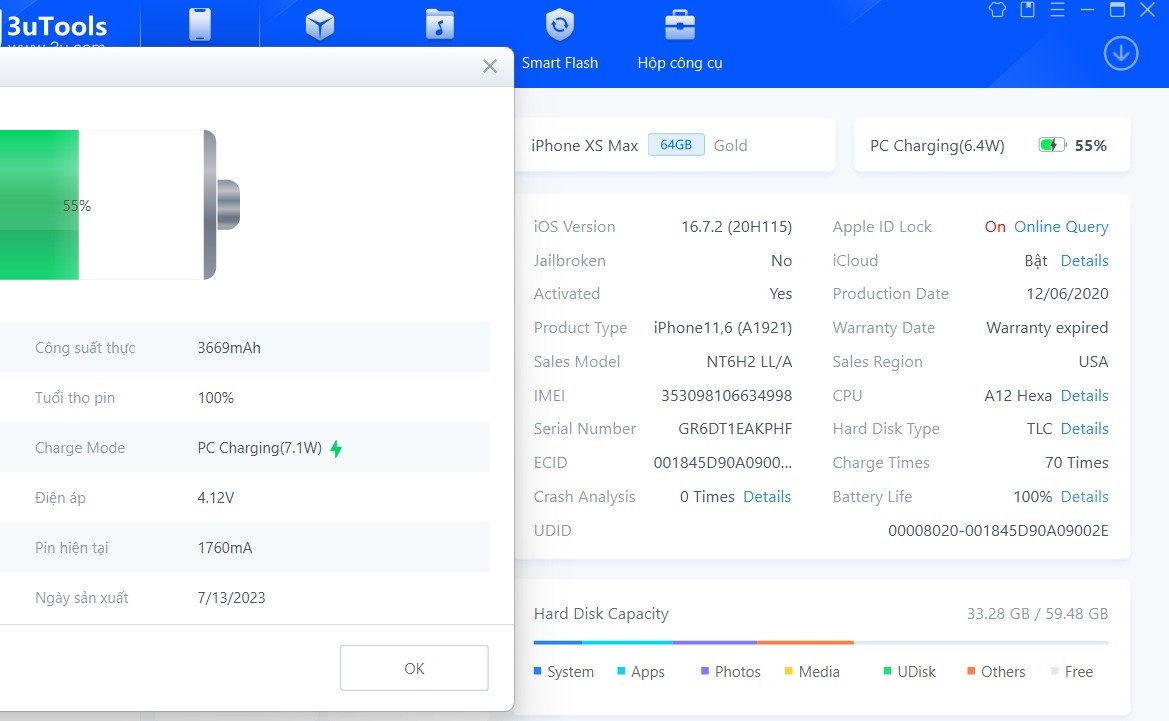Open the Hộp công cụ toolbox tab
This screenshot has width=1169, height=721.
point(680,39)
